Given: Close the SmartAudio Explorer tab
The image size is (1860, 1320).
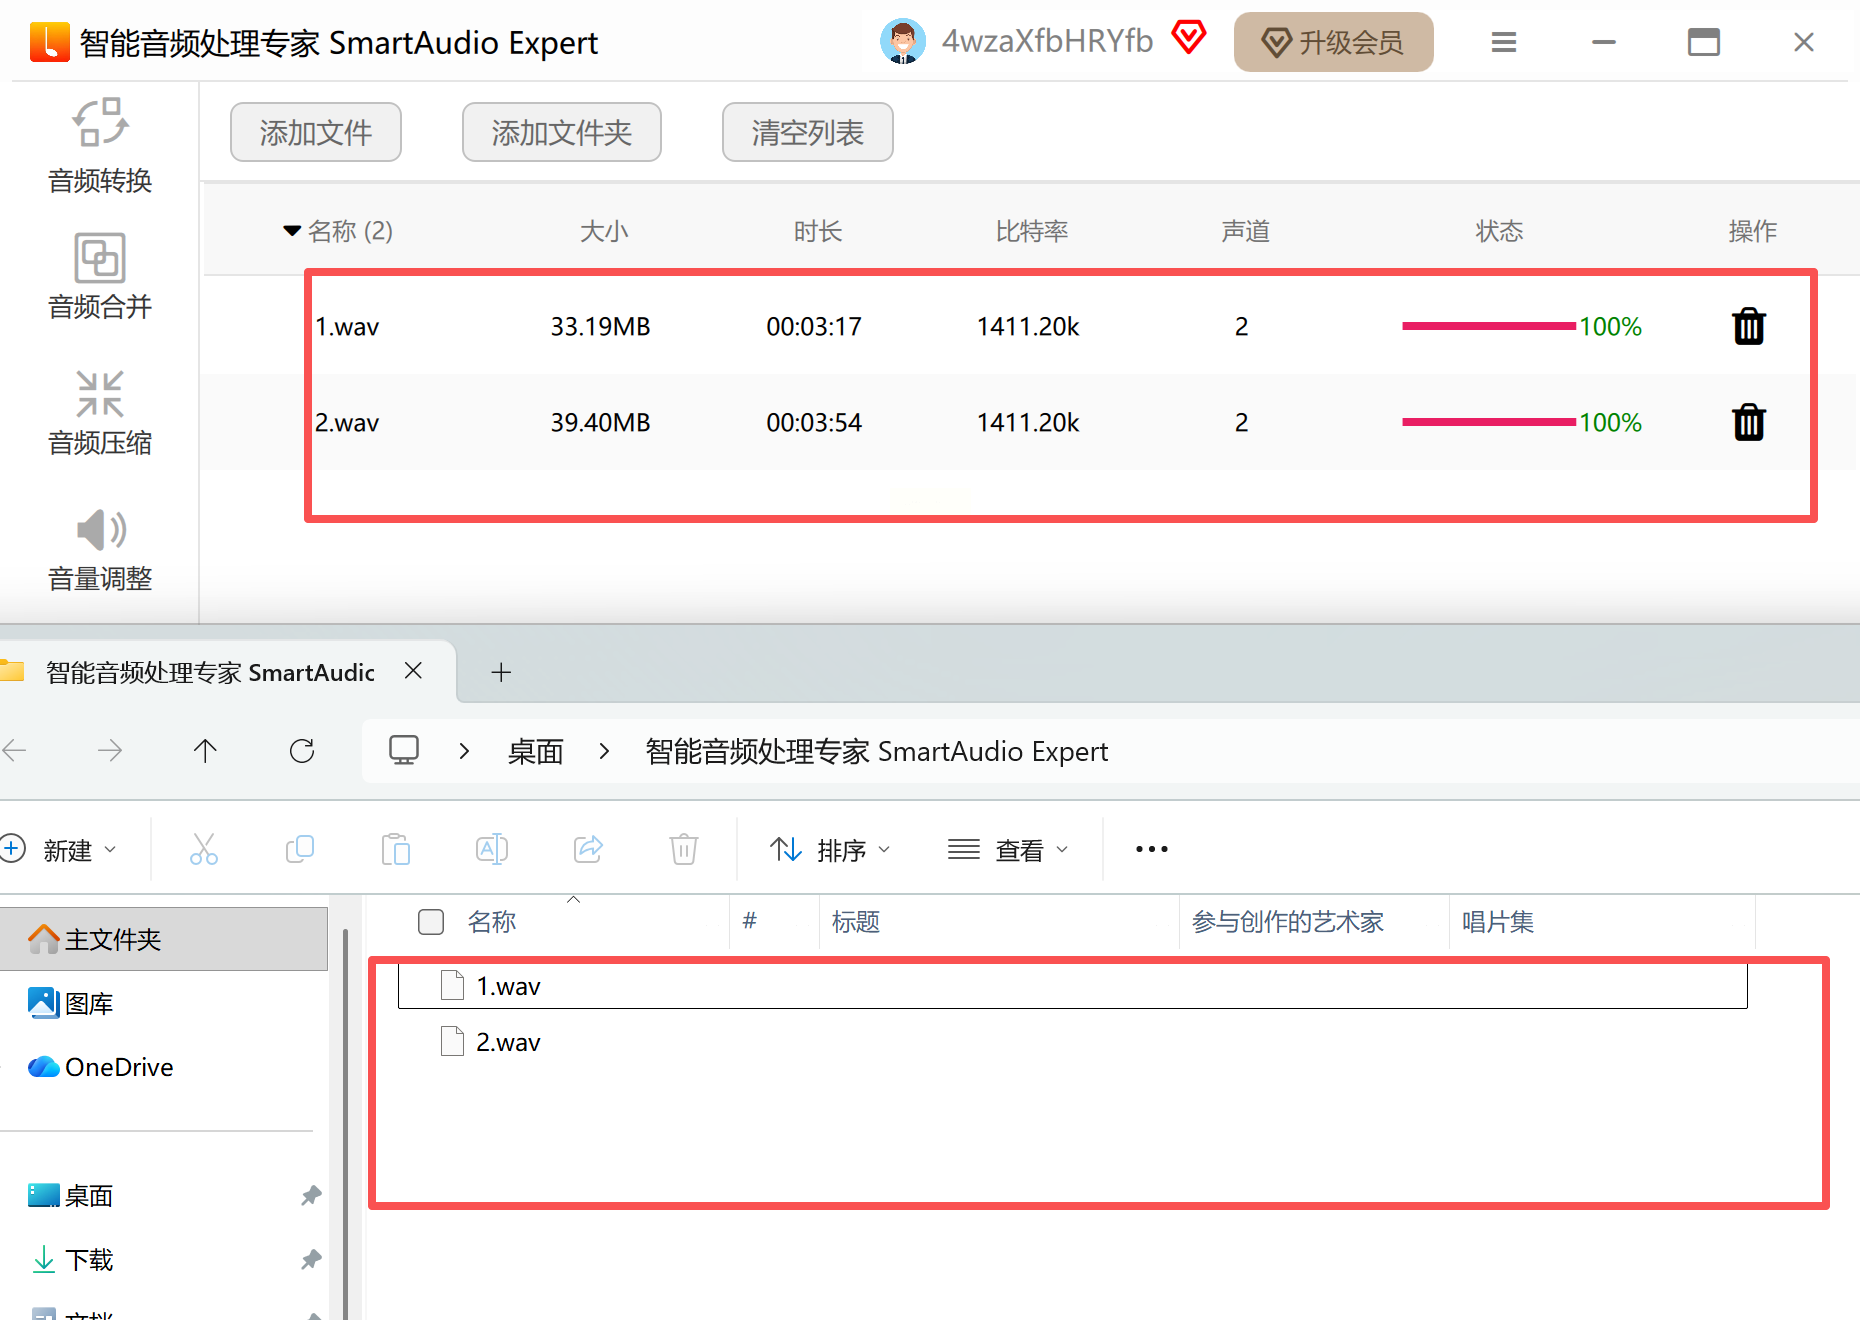Looking at the screenshot, I should (413, 671).
